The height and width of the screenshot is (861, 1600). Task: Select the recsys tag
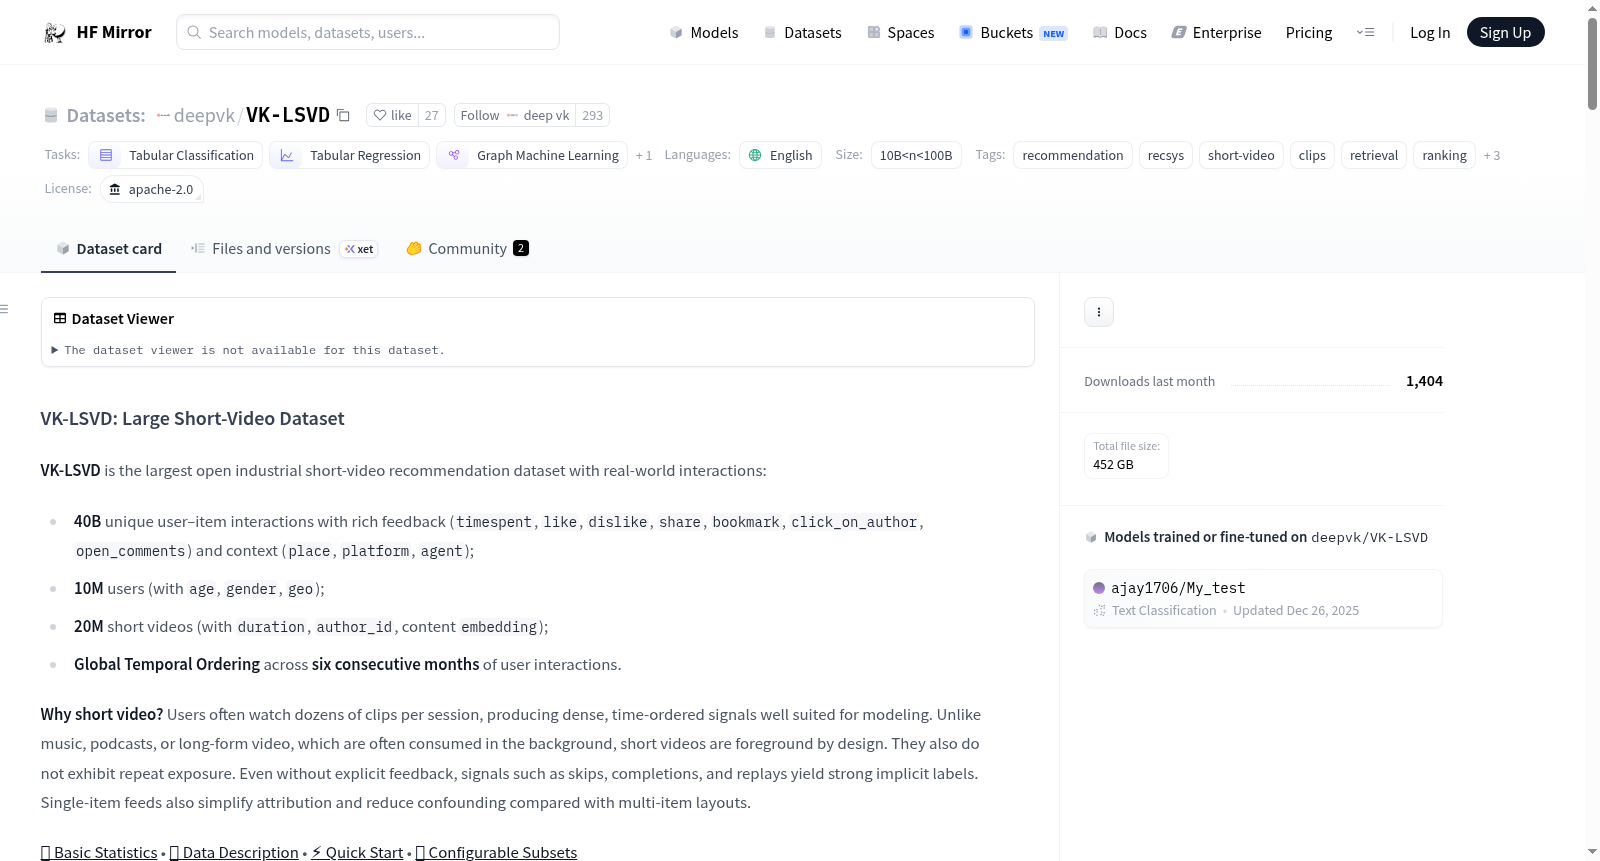(x=1166, y=155)
